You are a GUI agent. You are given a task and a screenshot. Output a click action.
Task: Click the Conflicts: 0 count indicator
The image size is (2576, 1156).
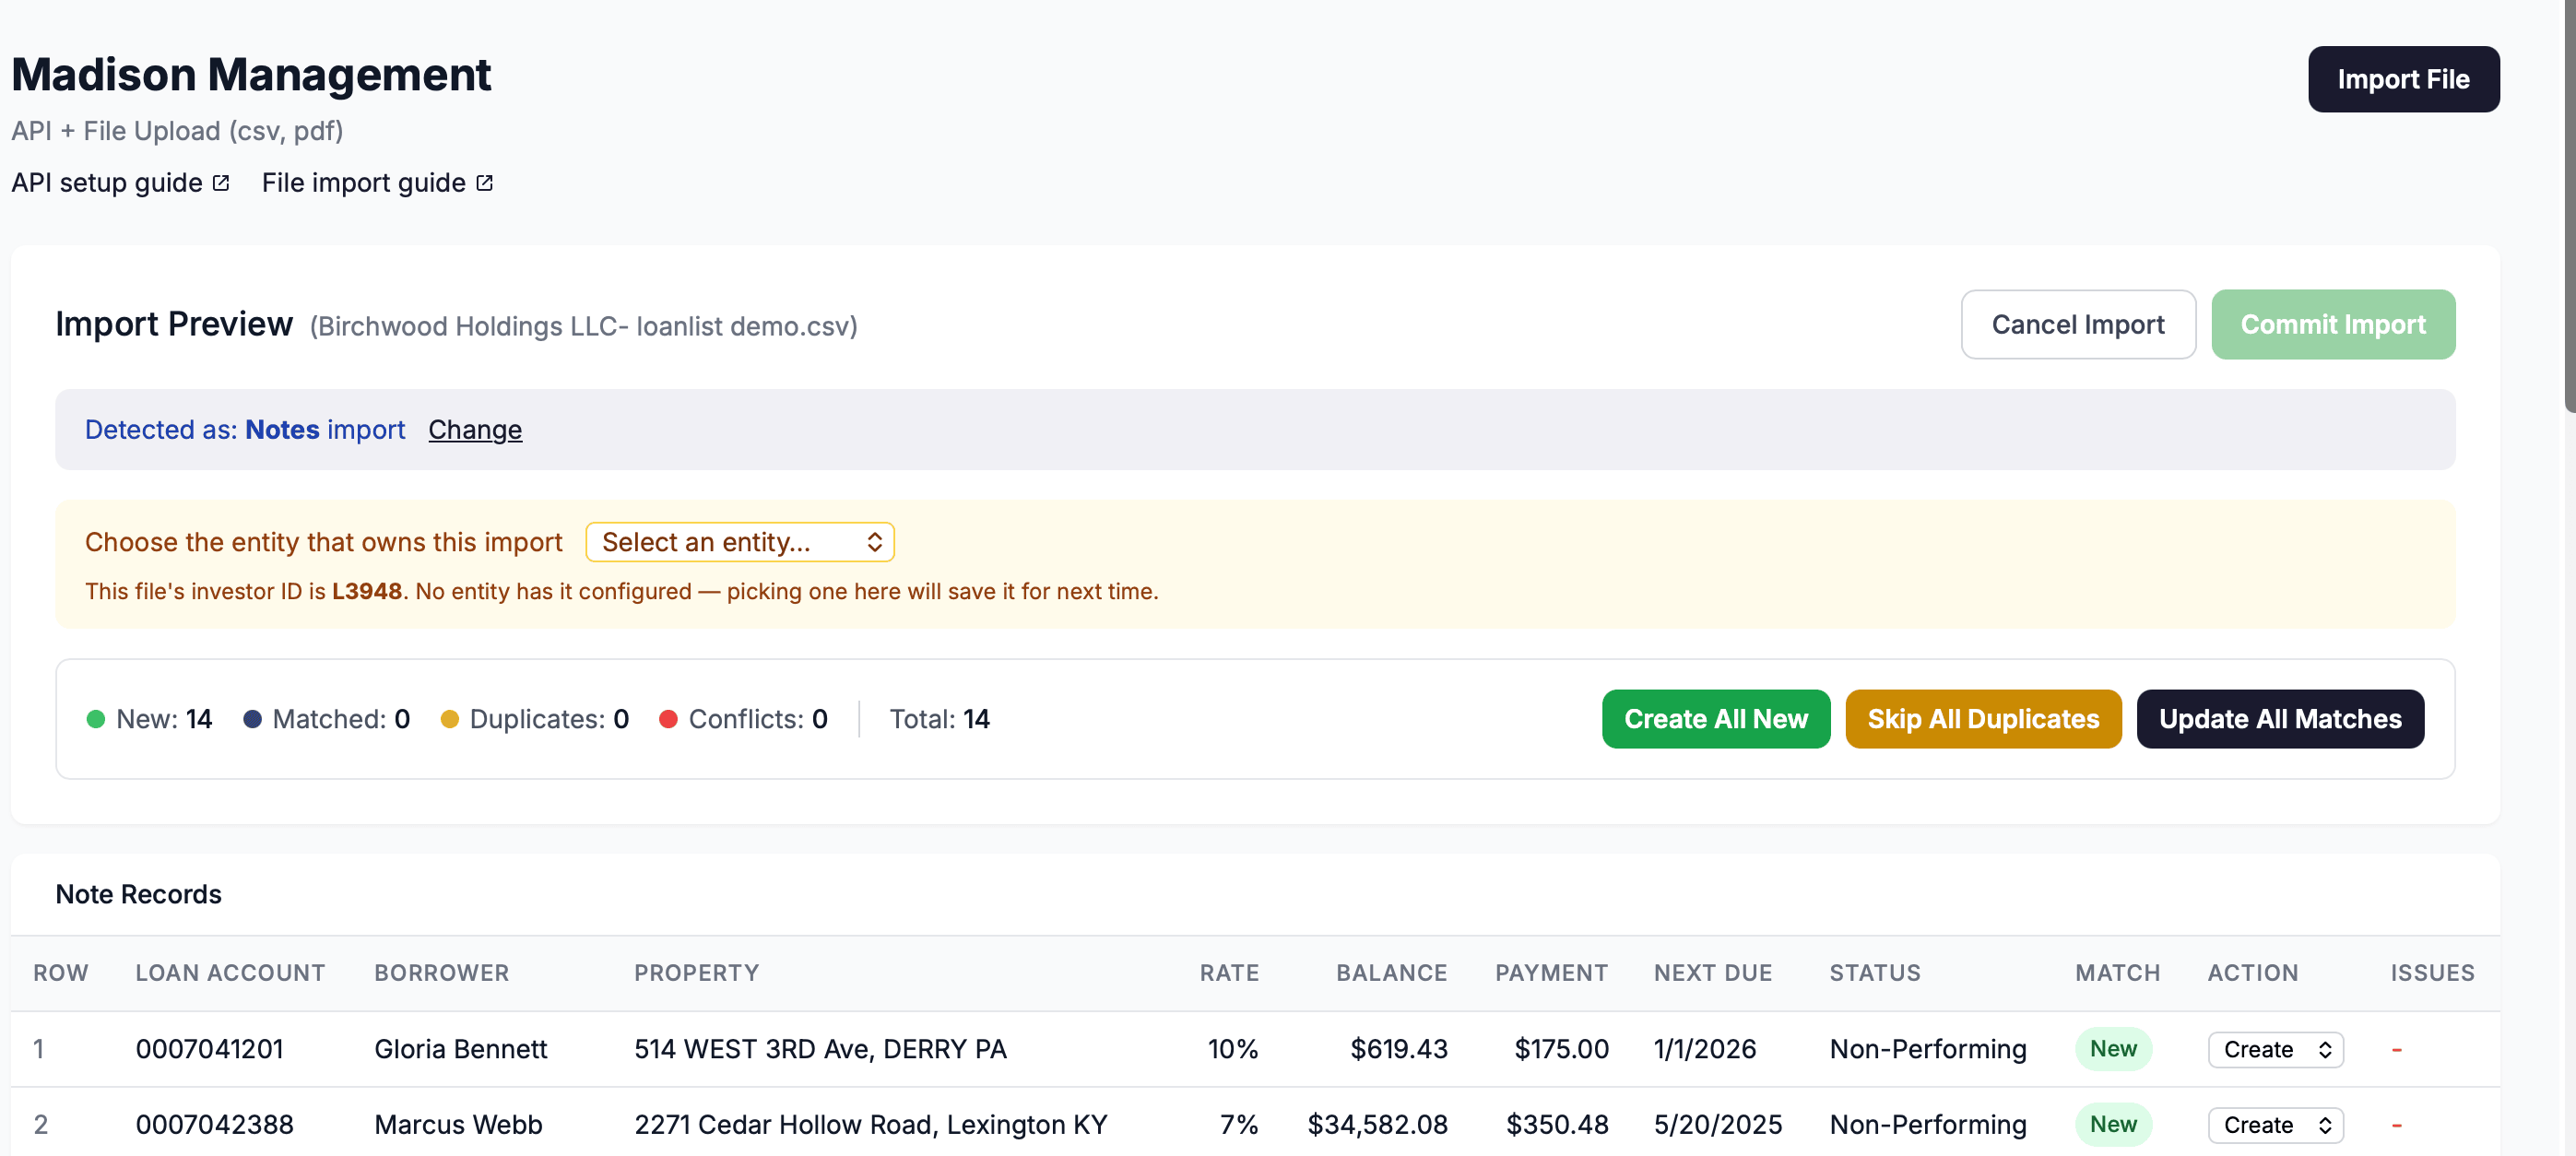pyautogui.click(x=744, y=719)
